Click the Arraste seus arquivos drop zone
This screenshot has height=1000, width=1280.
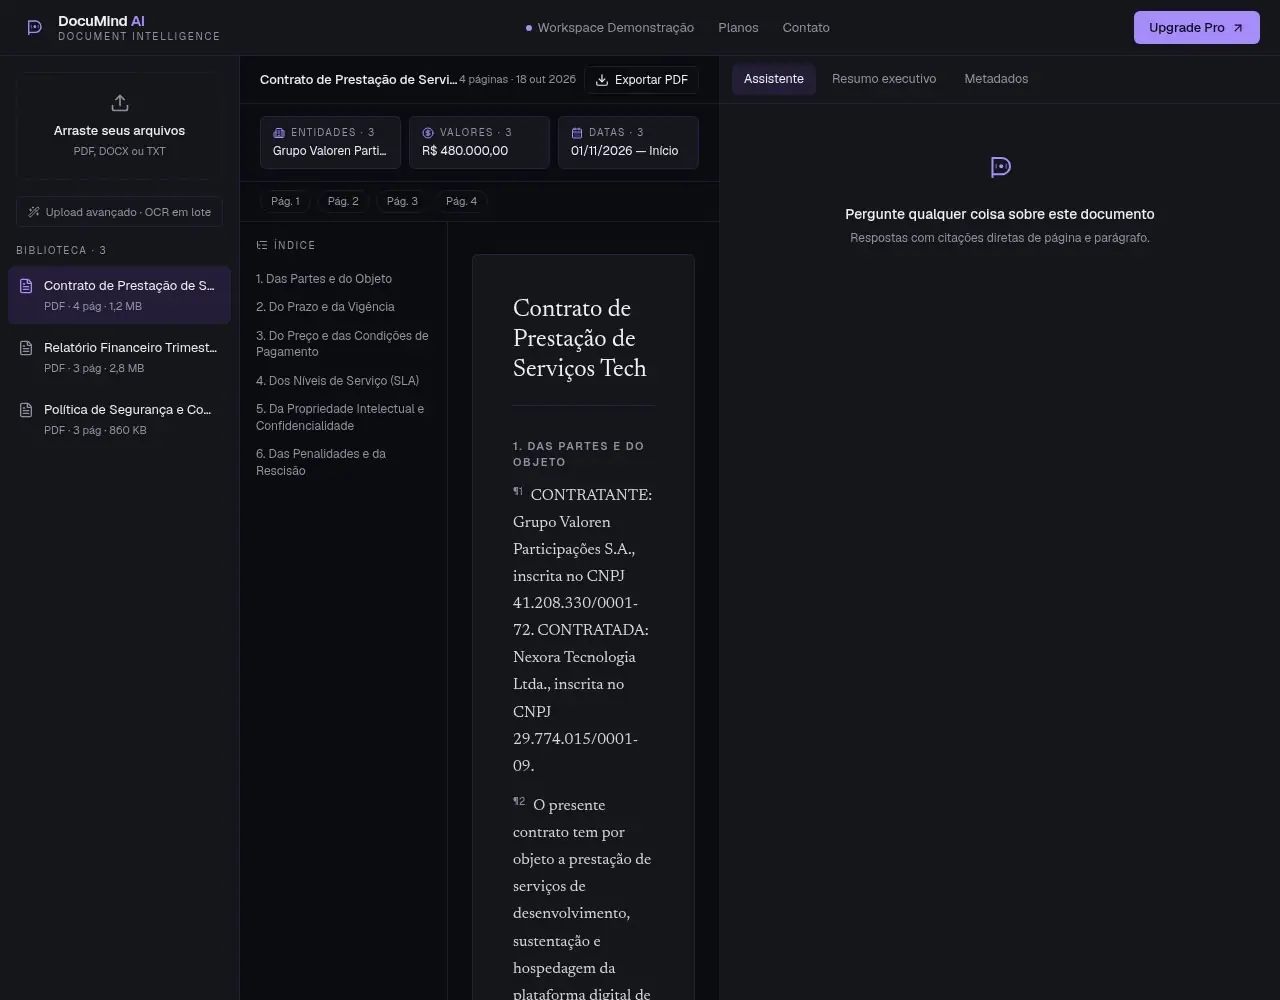[119, 126]
